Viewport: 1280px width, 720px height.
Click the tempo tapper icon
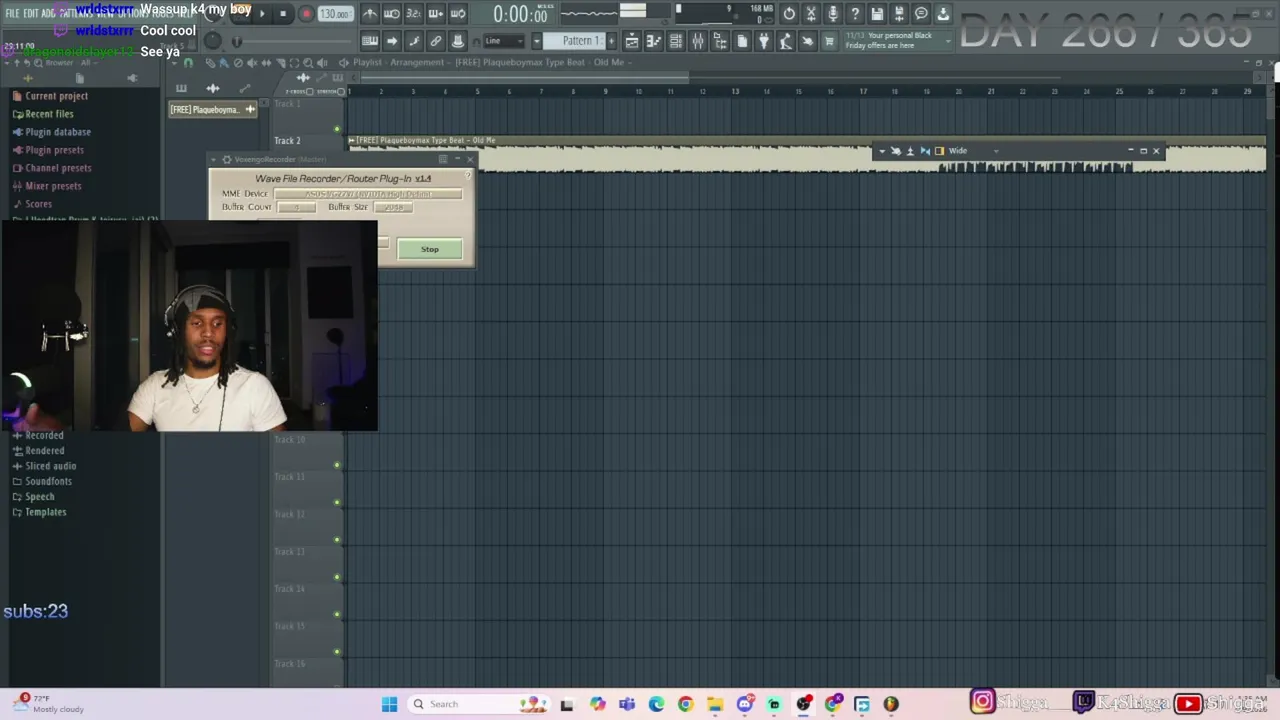[x=786, y=41]
